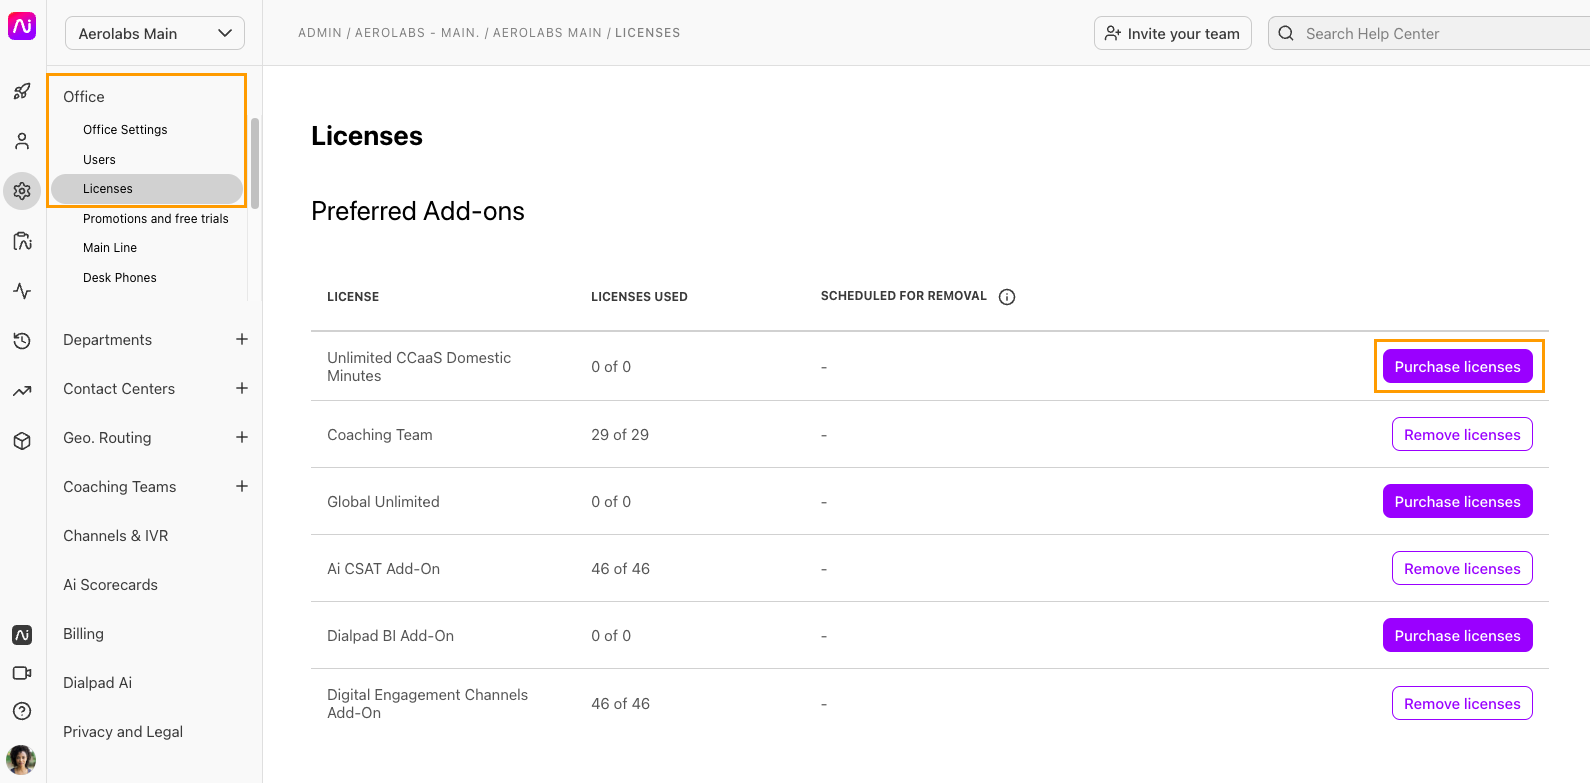The image size is (1590, 783).
Task: Click the LICENSES USED column header
Action: click(x=639, y=297)
